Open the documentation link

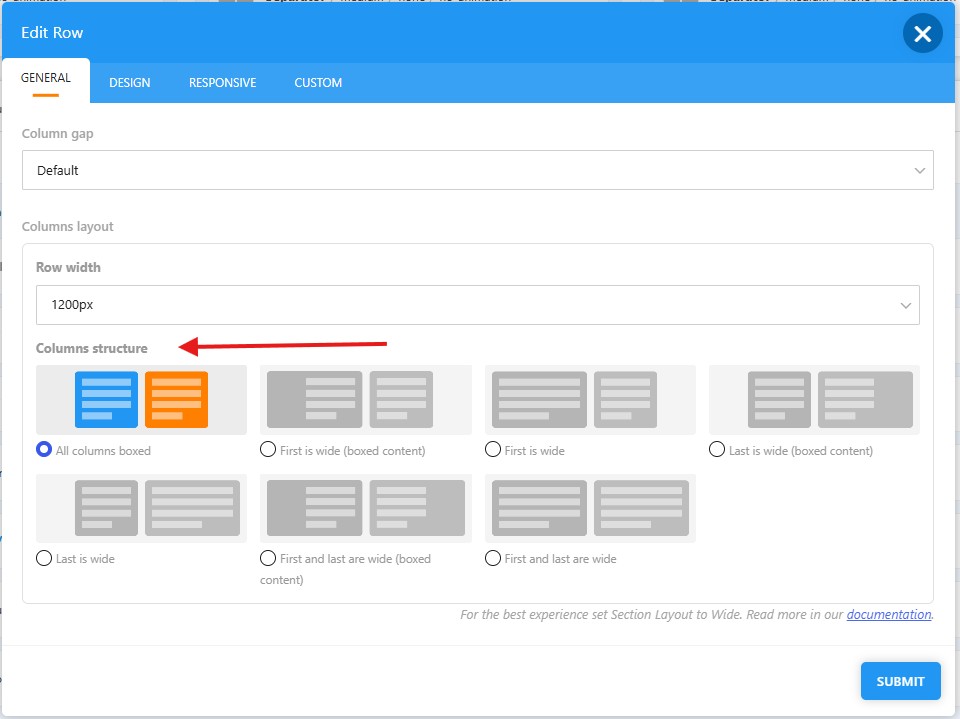[x=889, y=614]
